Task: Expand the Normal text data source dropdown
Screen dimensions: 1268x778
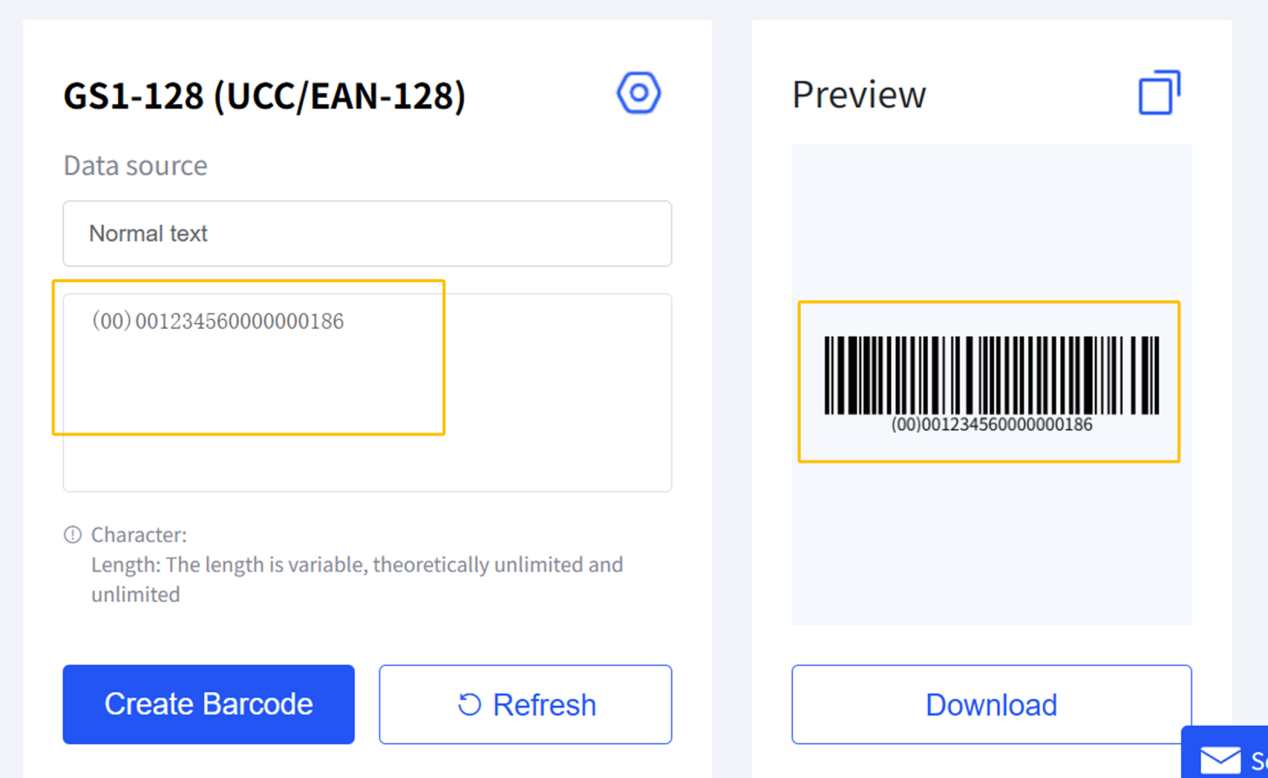Action: pyautogui.click(x=367, y=234)
